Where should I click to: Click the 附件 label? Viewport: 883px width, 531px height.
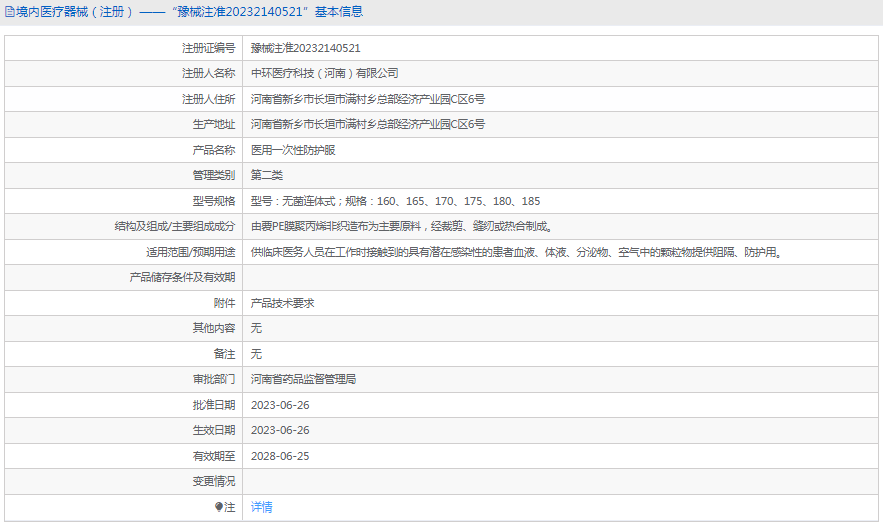(x=224, y=303)
